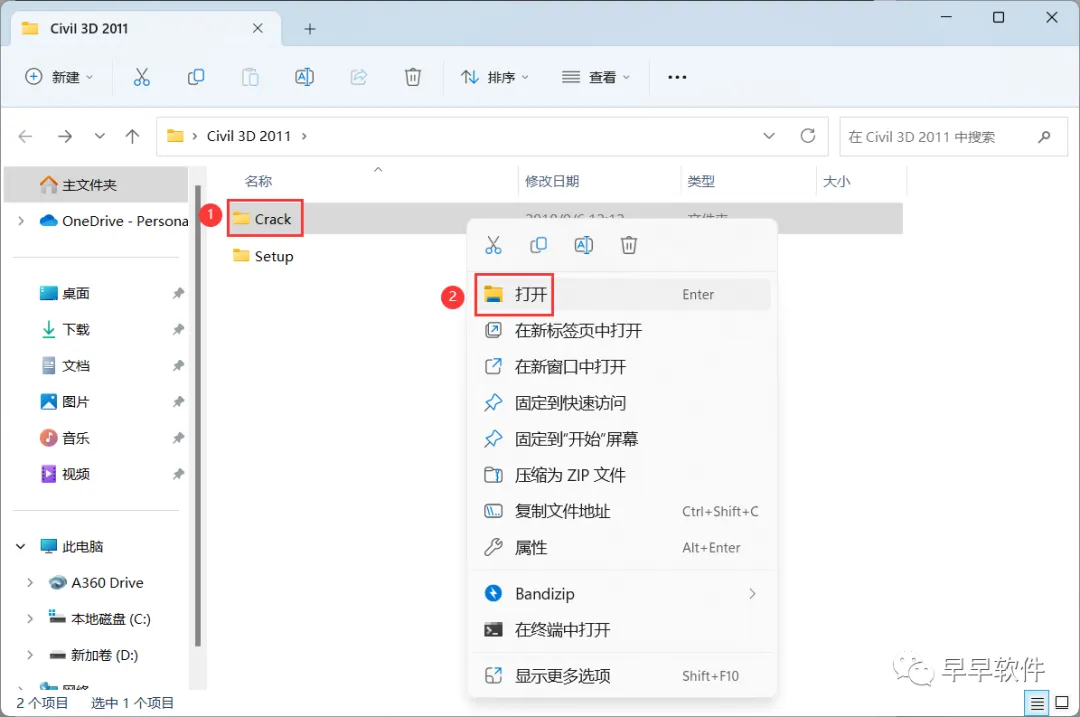Expand the address bar history dropdown
The image size is (1080, 717).
tap(769, 136)
